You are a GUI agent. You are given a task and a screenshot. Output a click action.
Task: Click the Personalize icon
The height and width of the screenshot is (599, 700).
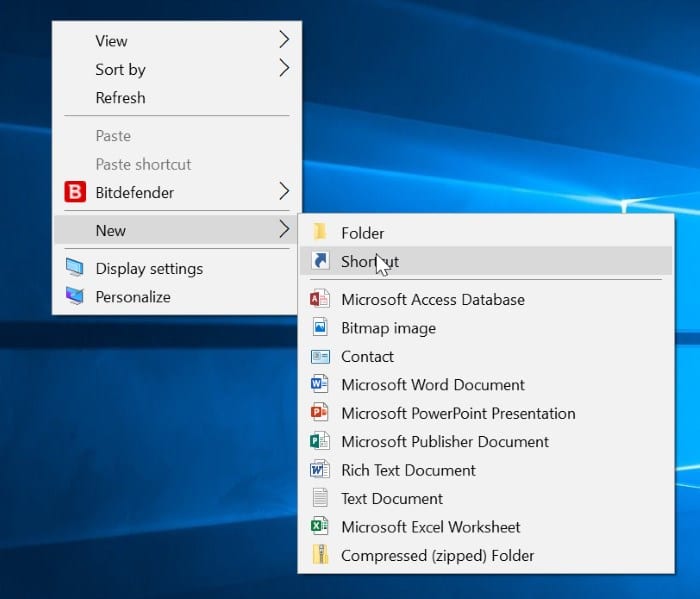[75, 296]
